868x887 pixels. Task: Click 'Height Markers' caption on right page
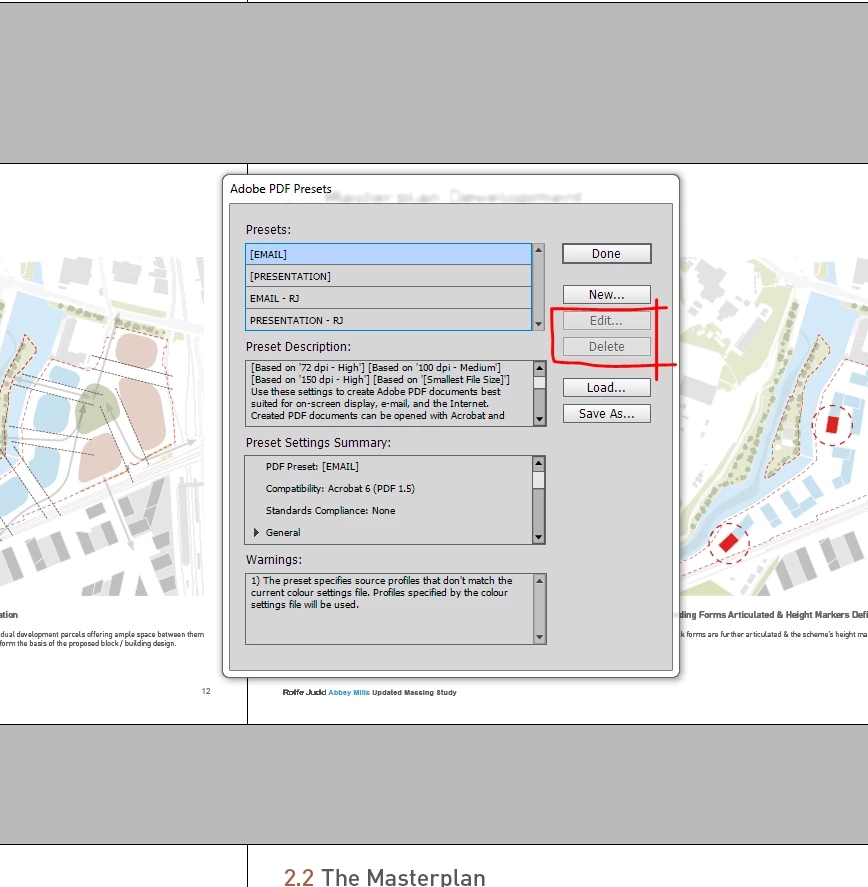[817, 615]
